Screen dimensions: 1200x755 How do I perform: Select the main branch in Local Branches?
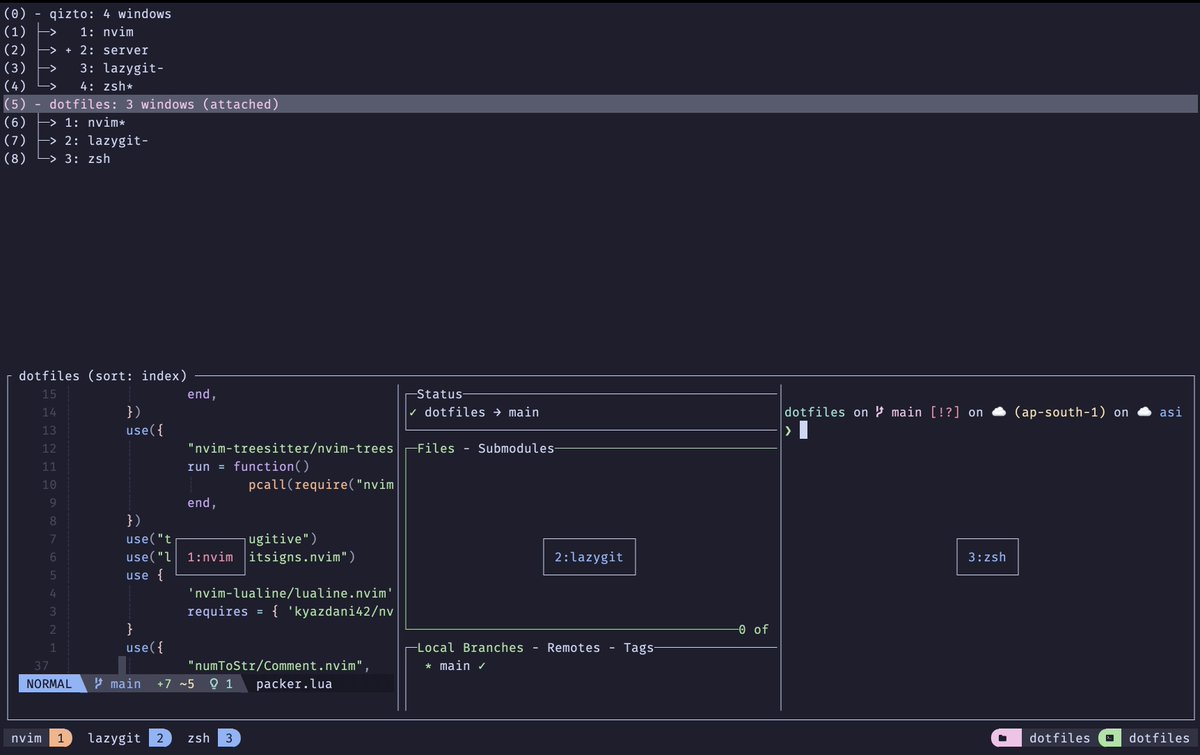(455, 666)
